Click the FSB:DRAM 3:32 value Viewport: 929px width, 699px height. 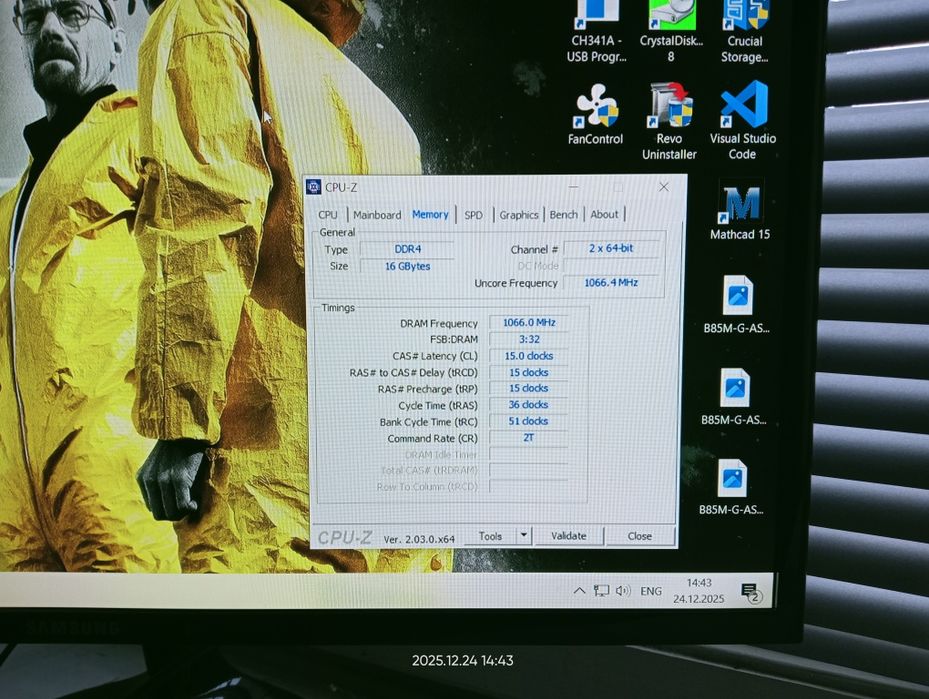[529, 339]
